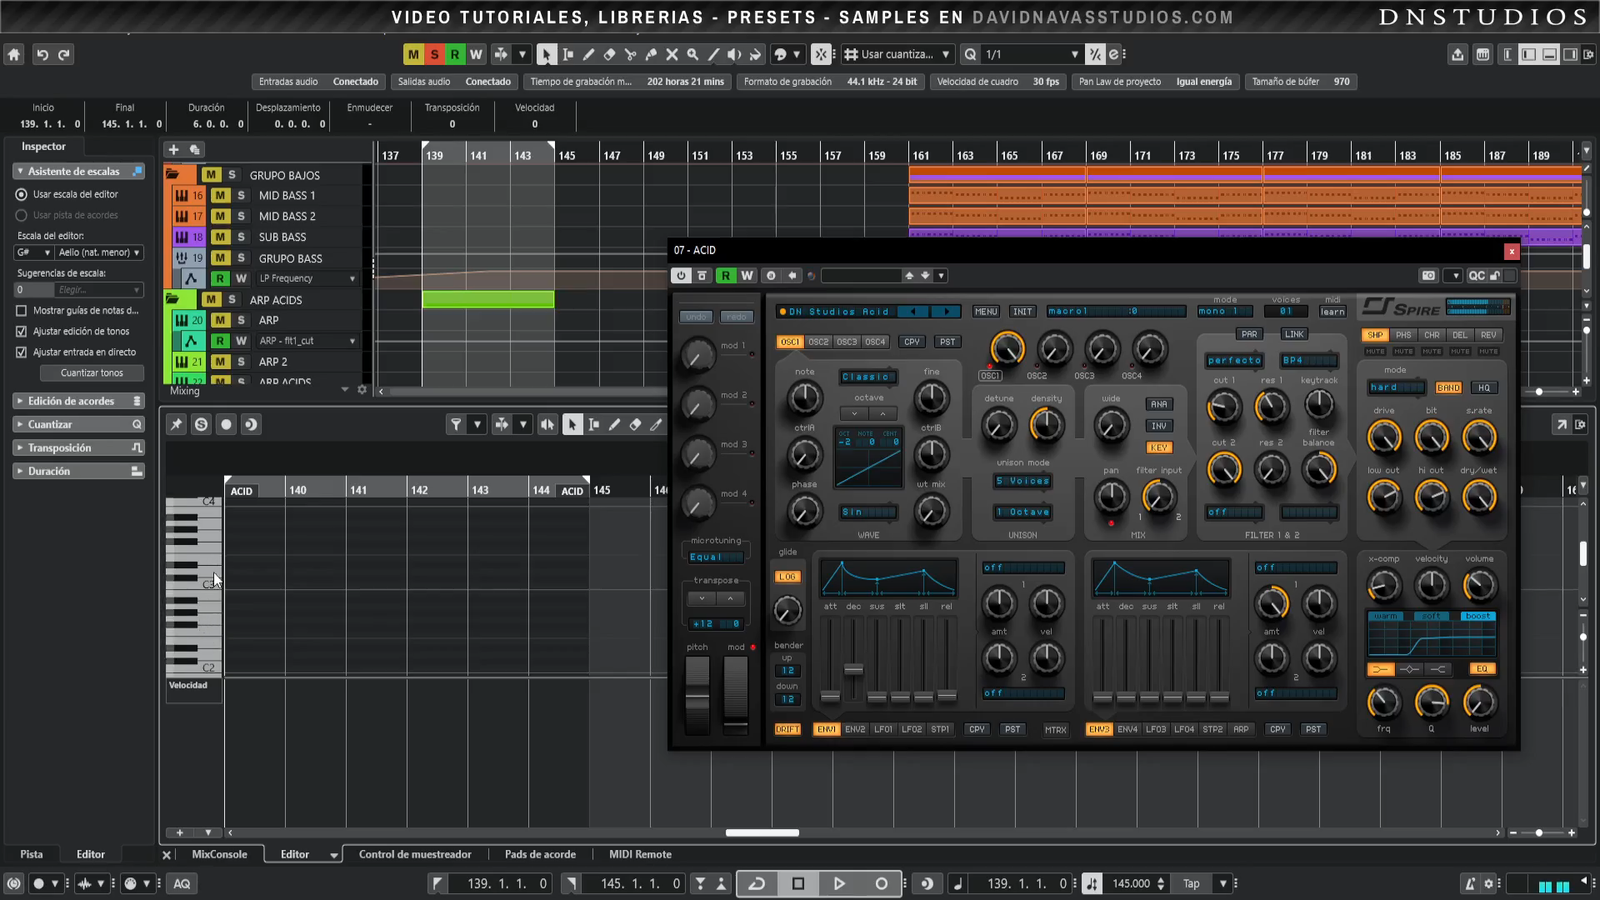Click Solo Editor button in key editor
The height and width of the screenshot is (900, 1600).
coord(201,425)
